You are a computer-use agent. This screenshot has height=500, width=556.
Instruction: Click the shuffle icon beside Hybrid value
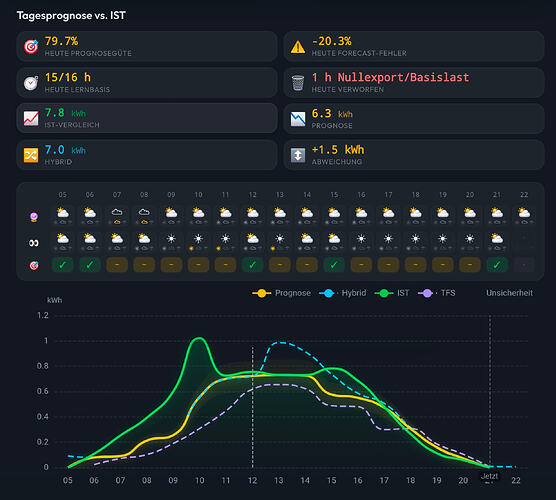[x=31, y=155]
